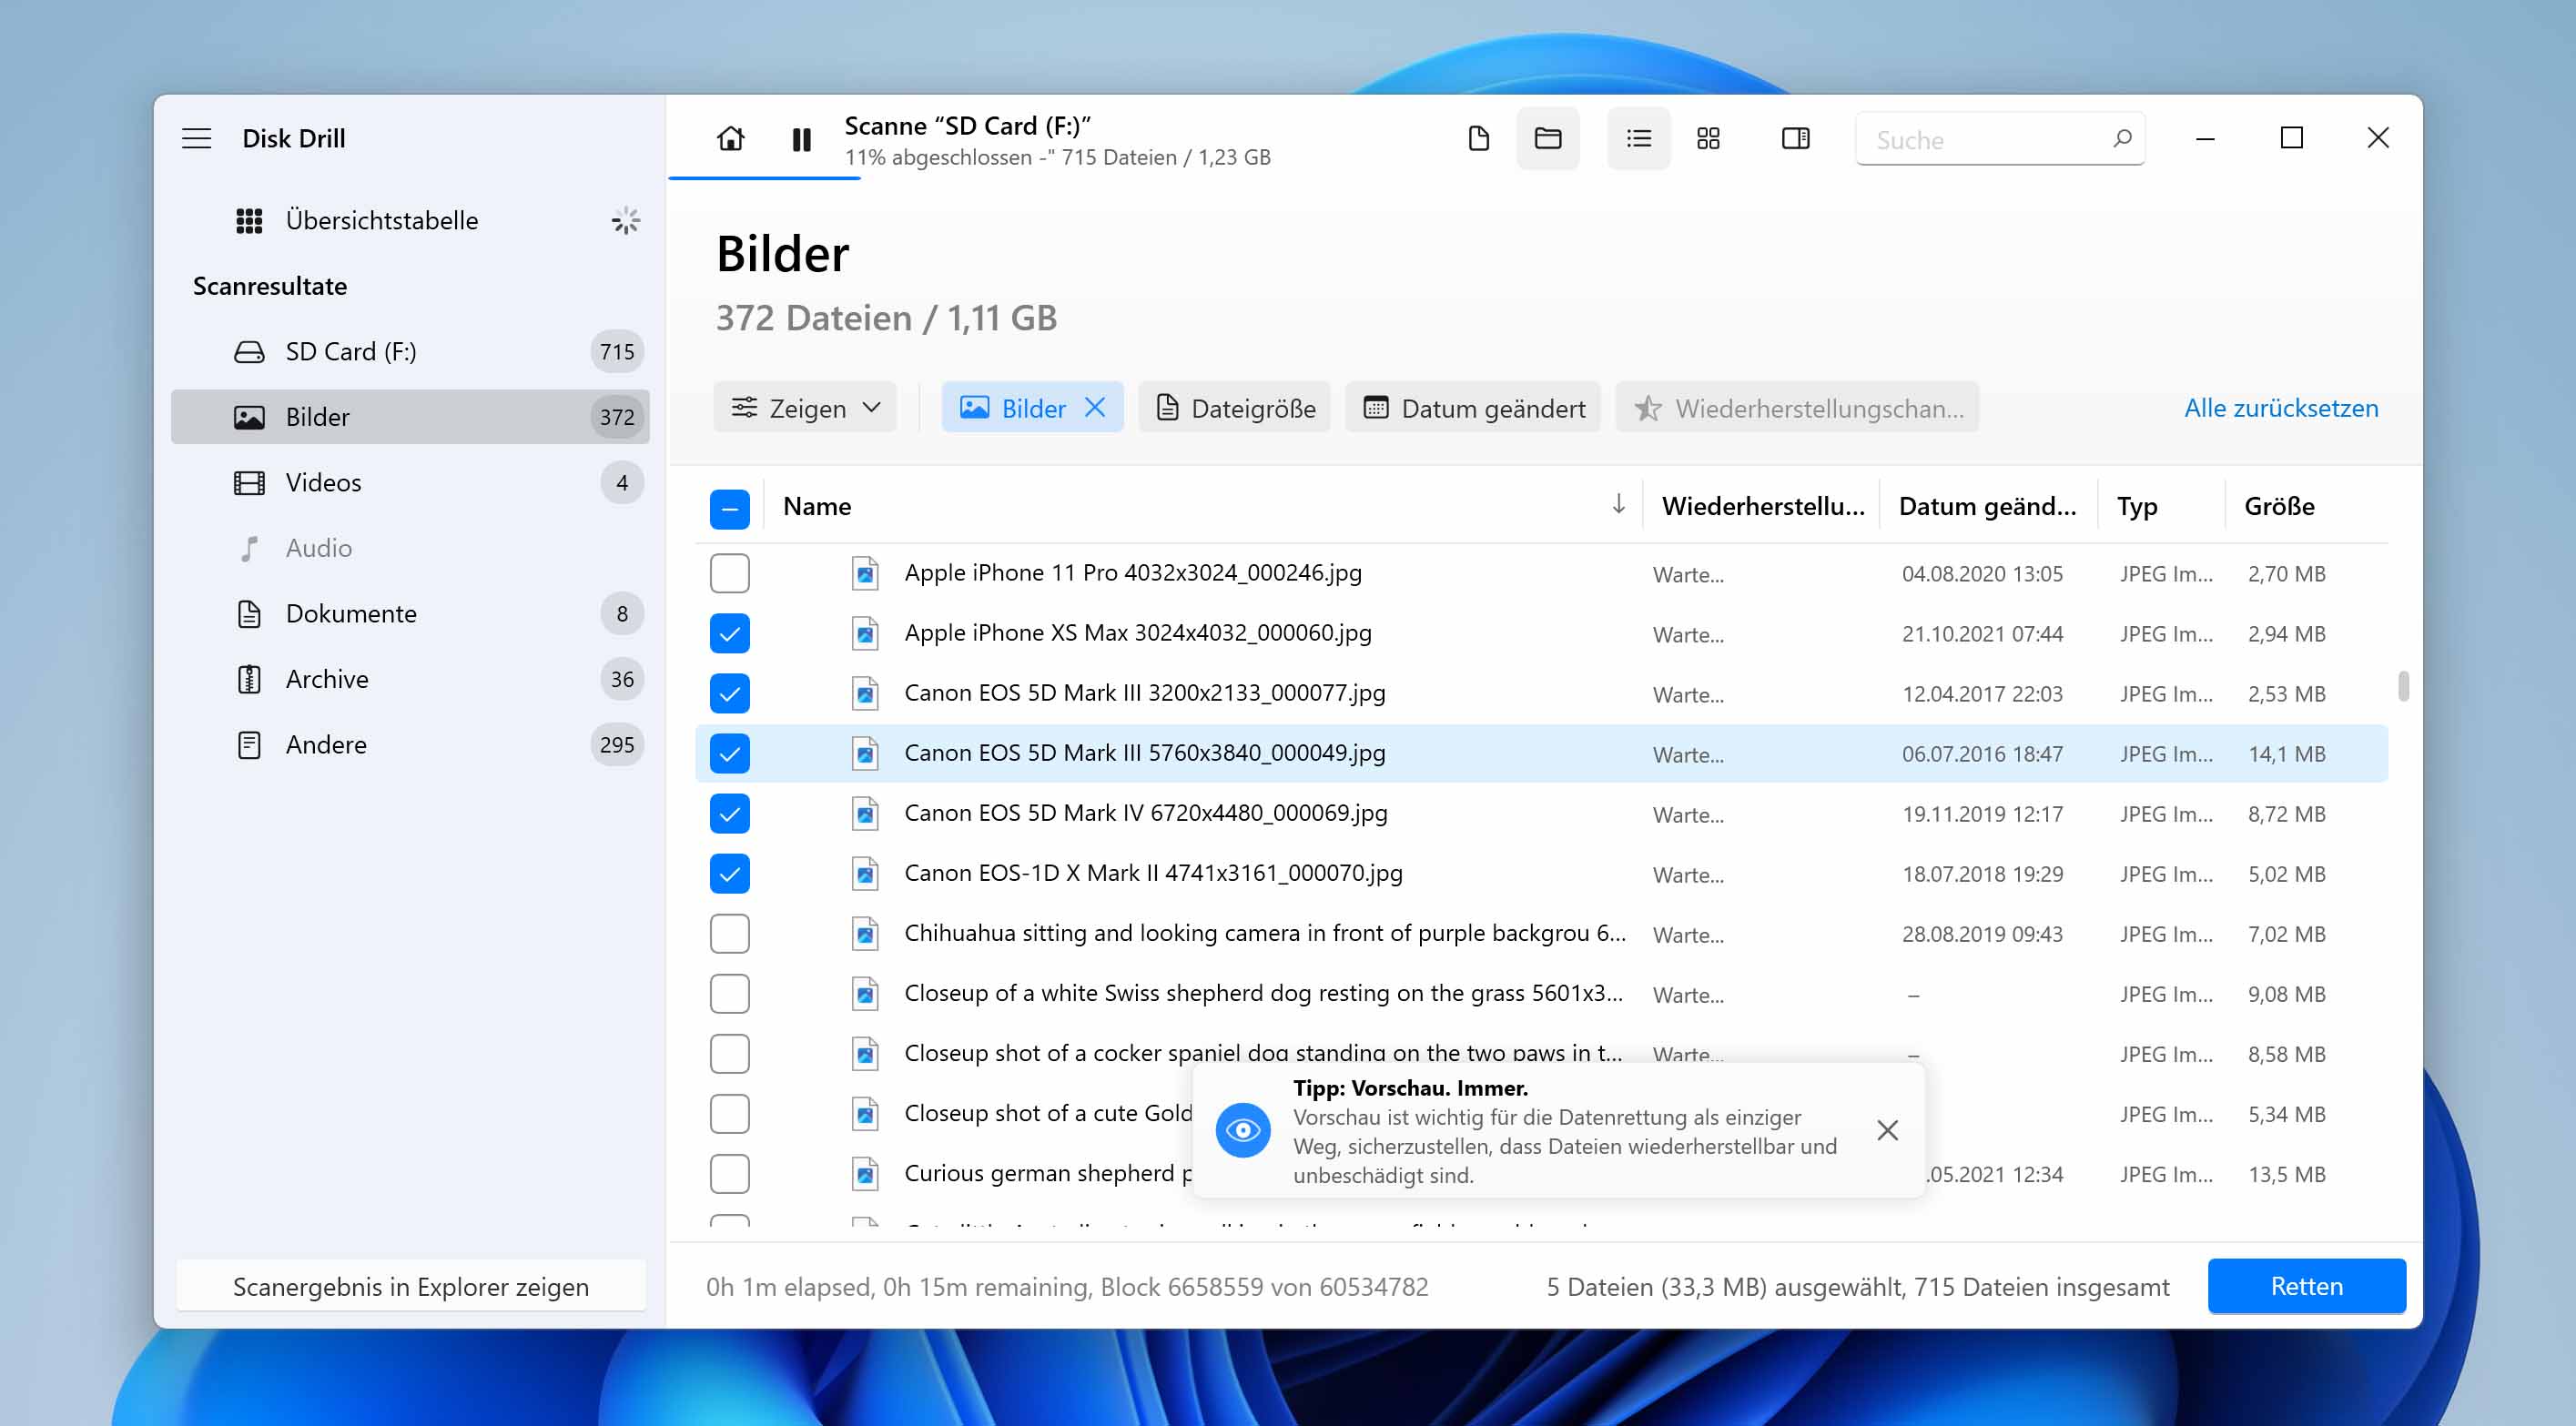Click file icon of Chihuahua sitting image
The height and width of the screenshot is (1426, 2576).
[x=864, y=933]
